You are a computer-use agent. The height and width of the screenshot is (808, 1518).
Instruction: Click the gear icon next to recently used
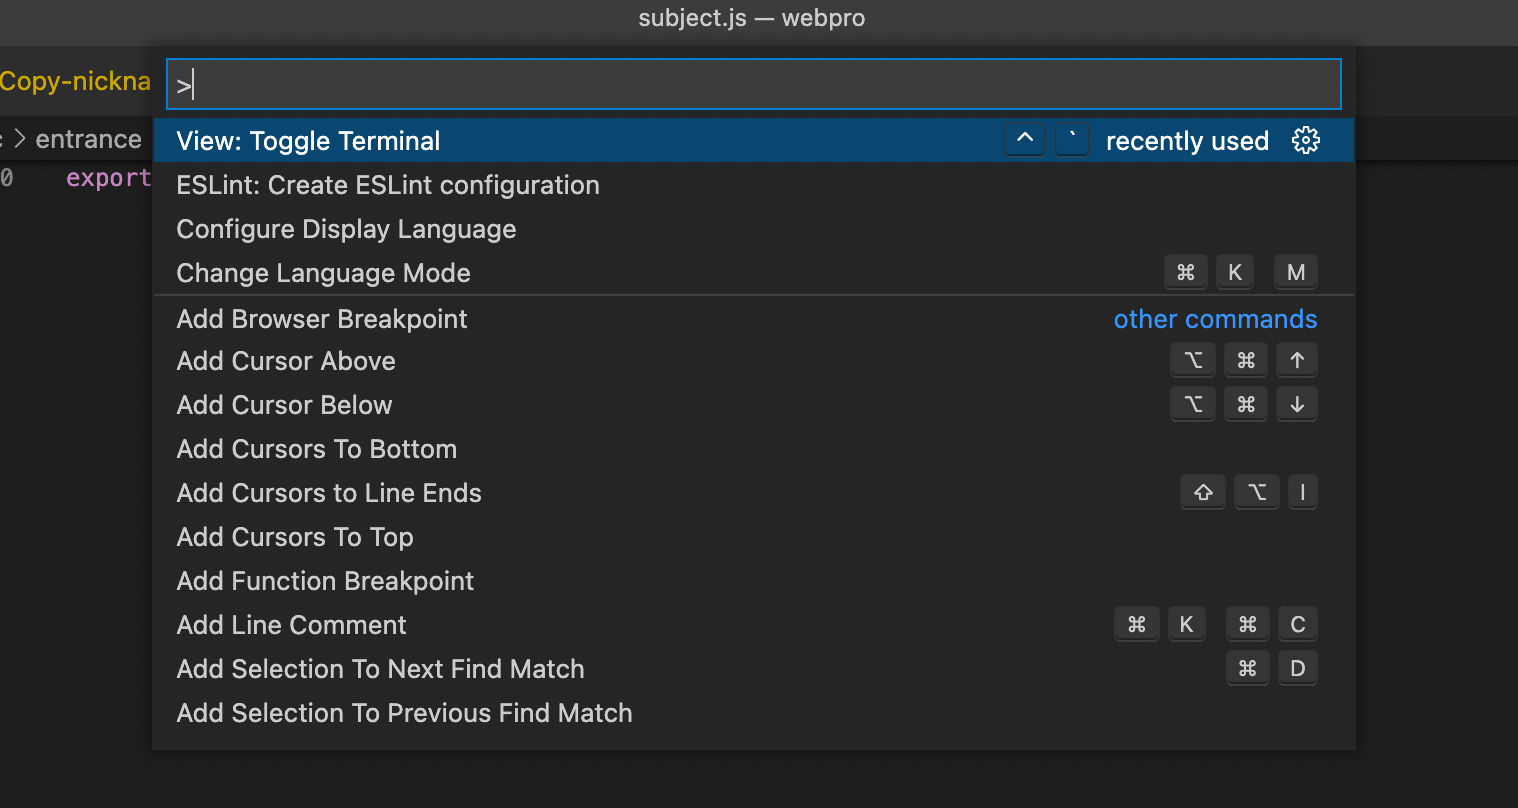tap(1306, 140)
